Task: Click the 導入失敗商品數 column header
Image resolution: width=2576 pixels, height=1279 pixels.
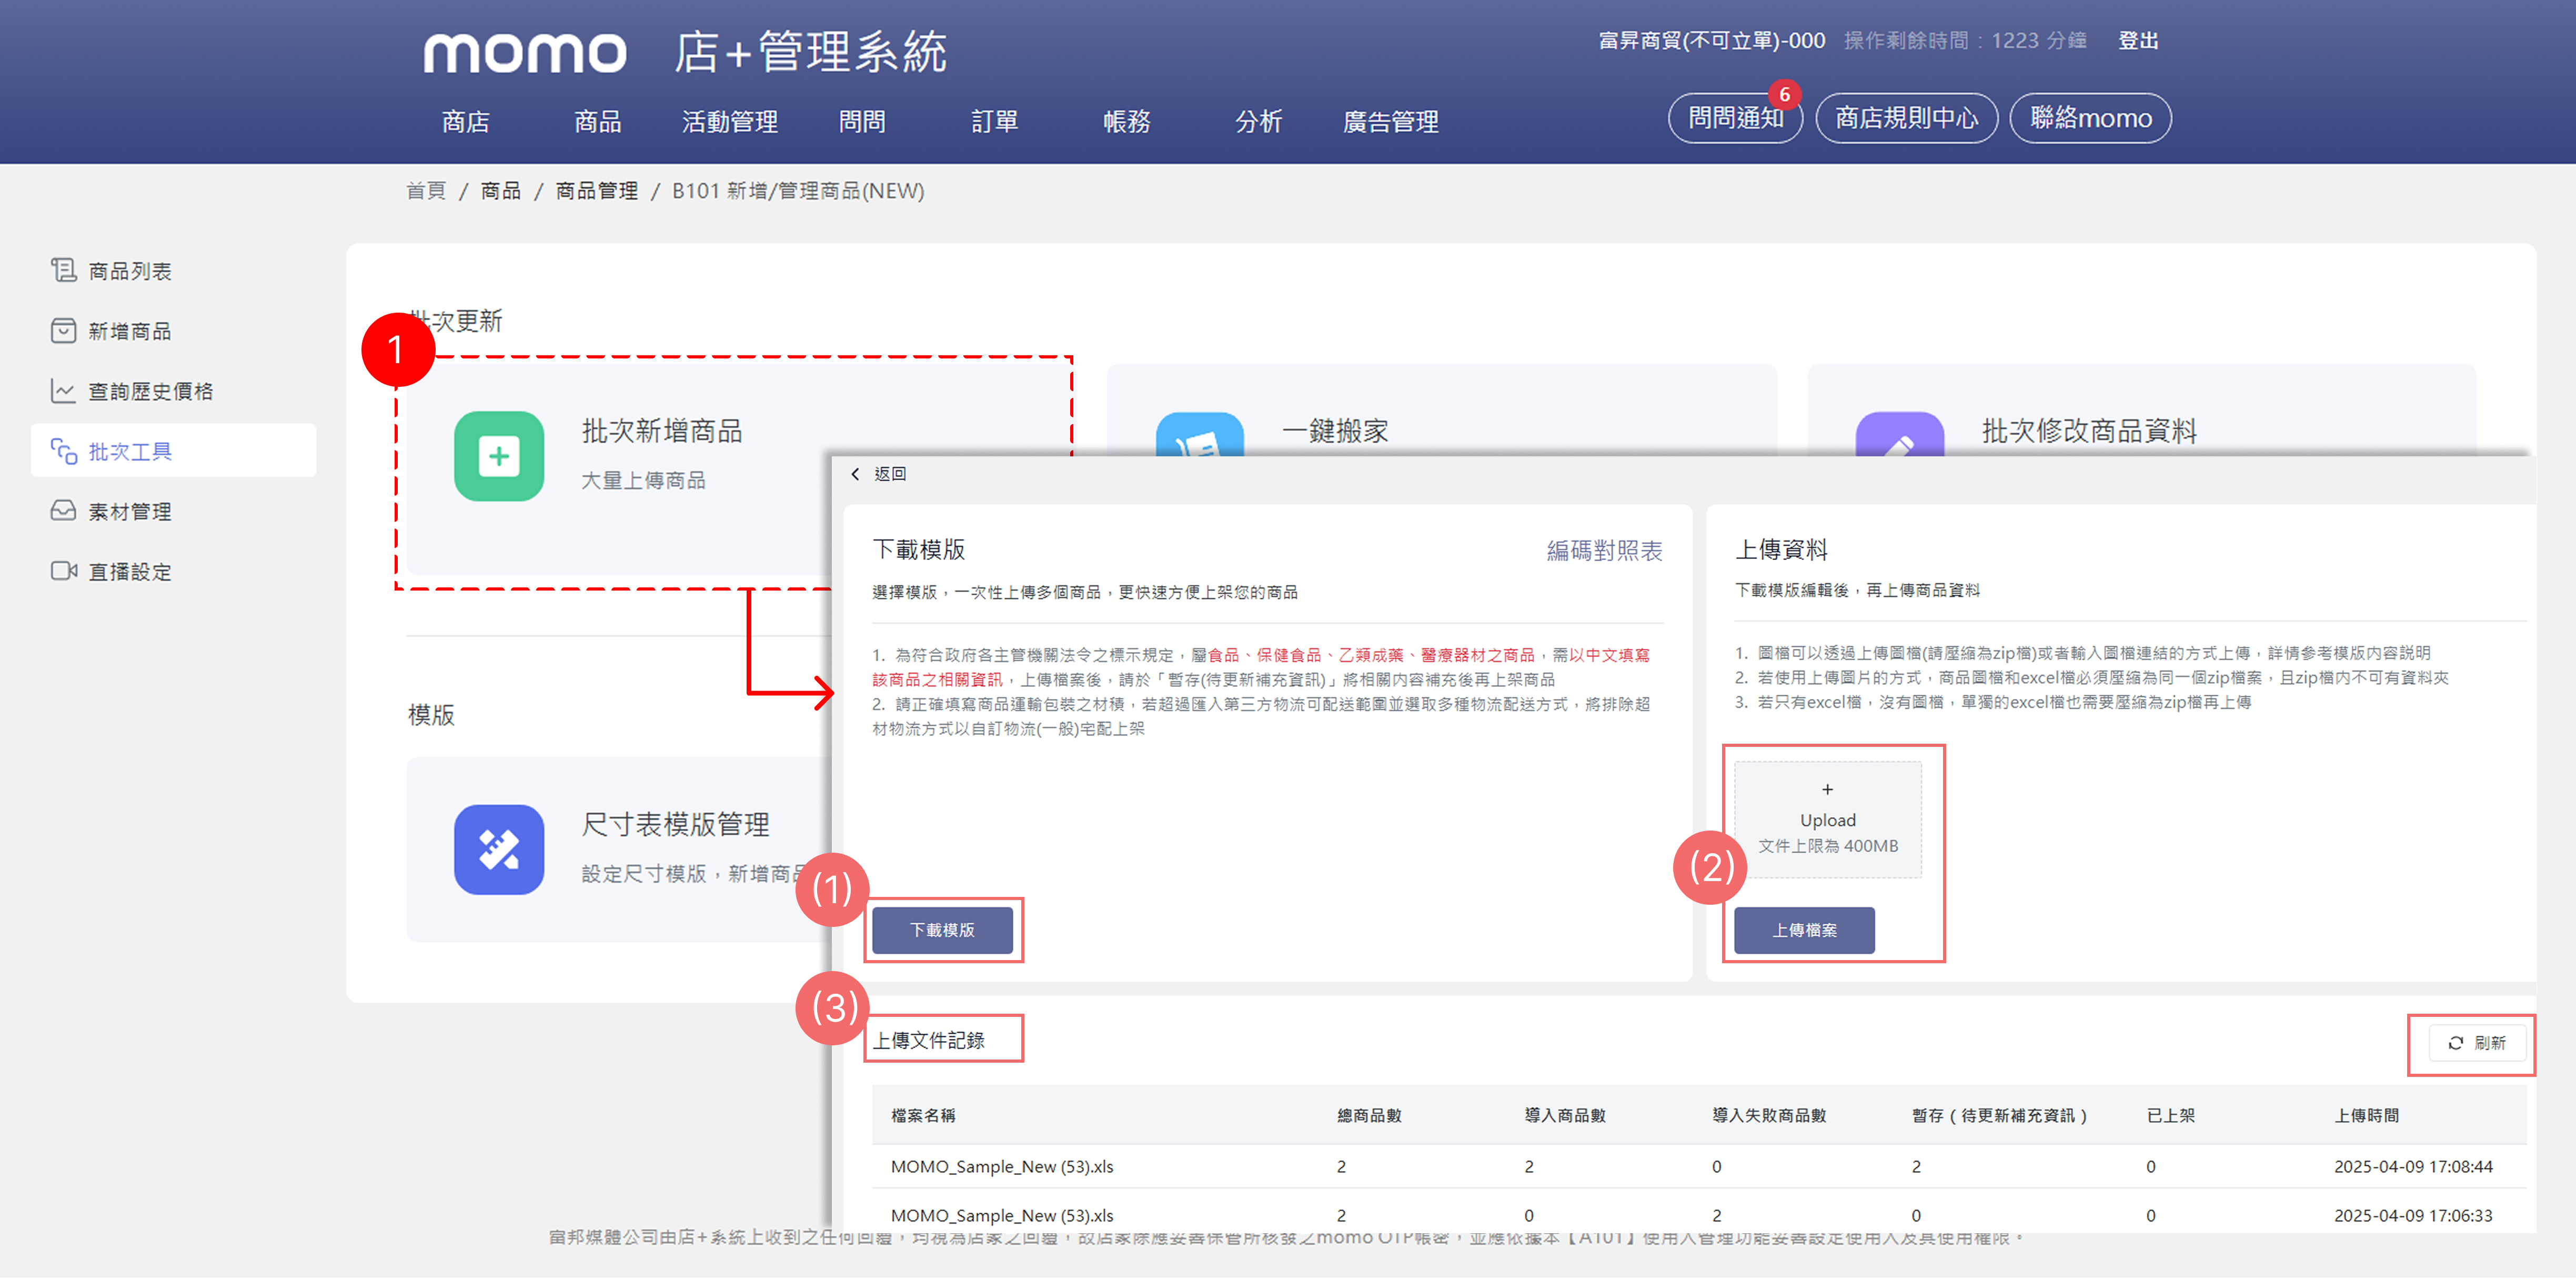Action: pyautogui.click(x=1769, y=1116)
